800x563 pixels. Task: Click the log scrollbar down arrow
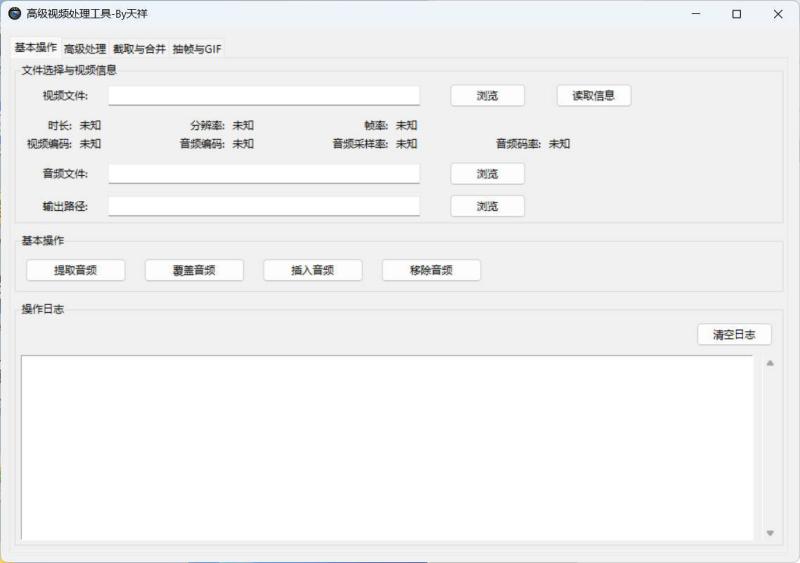(770, 533)
